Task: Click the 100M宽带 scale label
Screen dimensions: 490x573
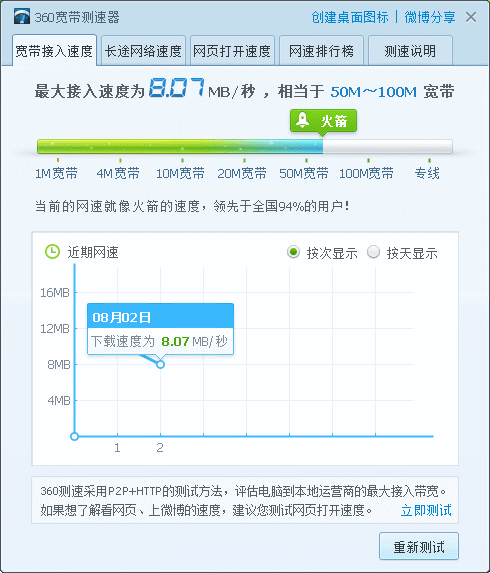Action: 366,173
